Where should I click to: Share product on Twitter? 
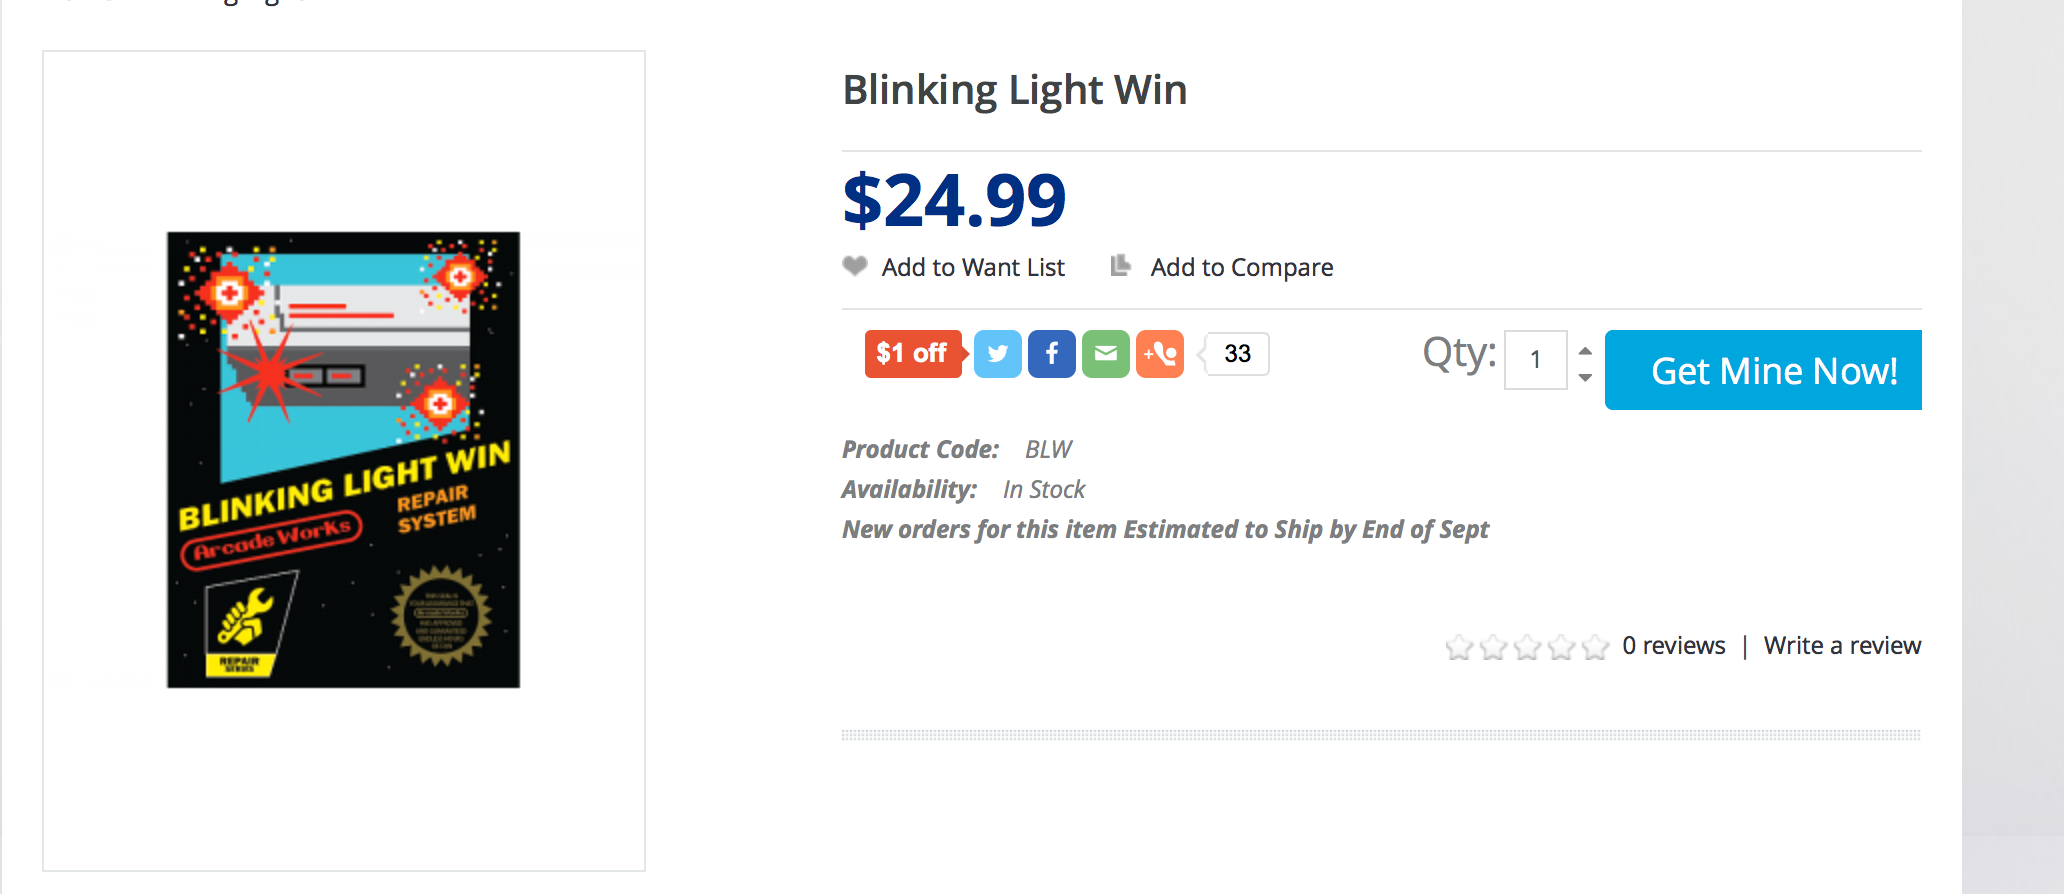click(997, 354)
